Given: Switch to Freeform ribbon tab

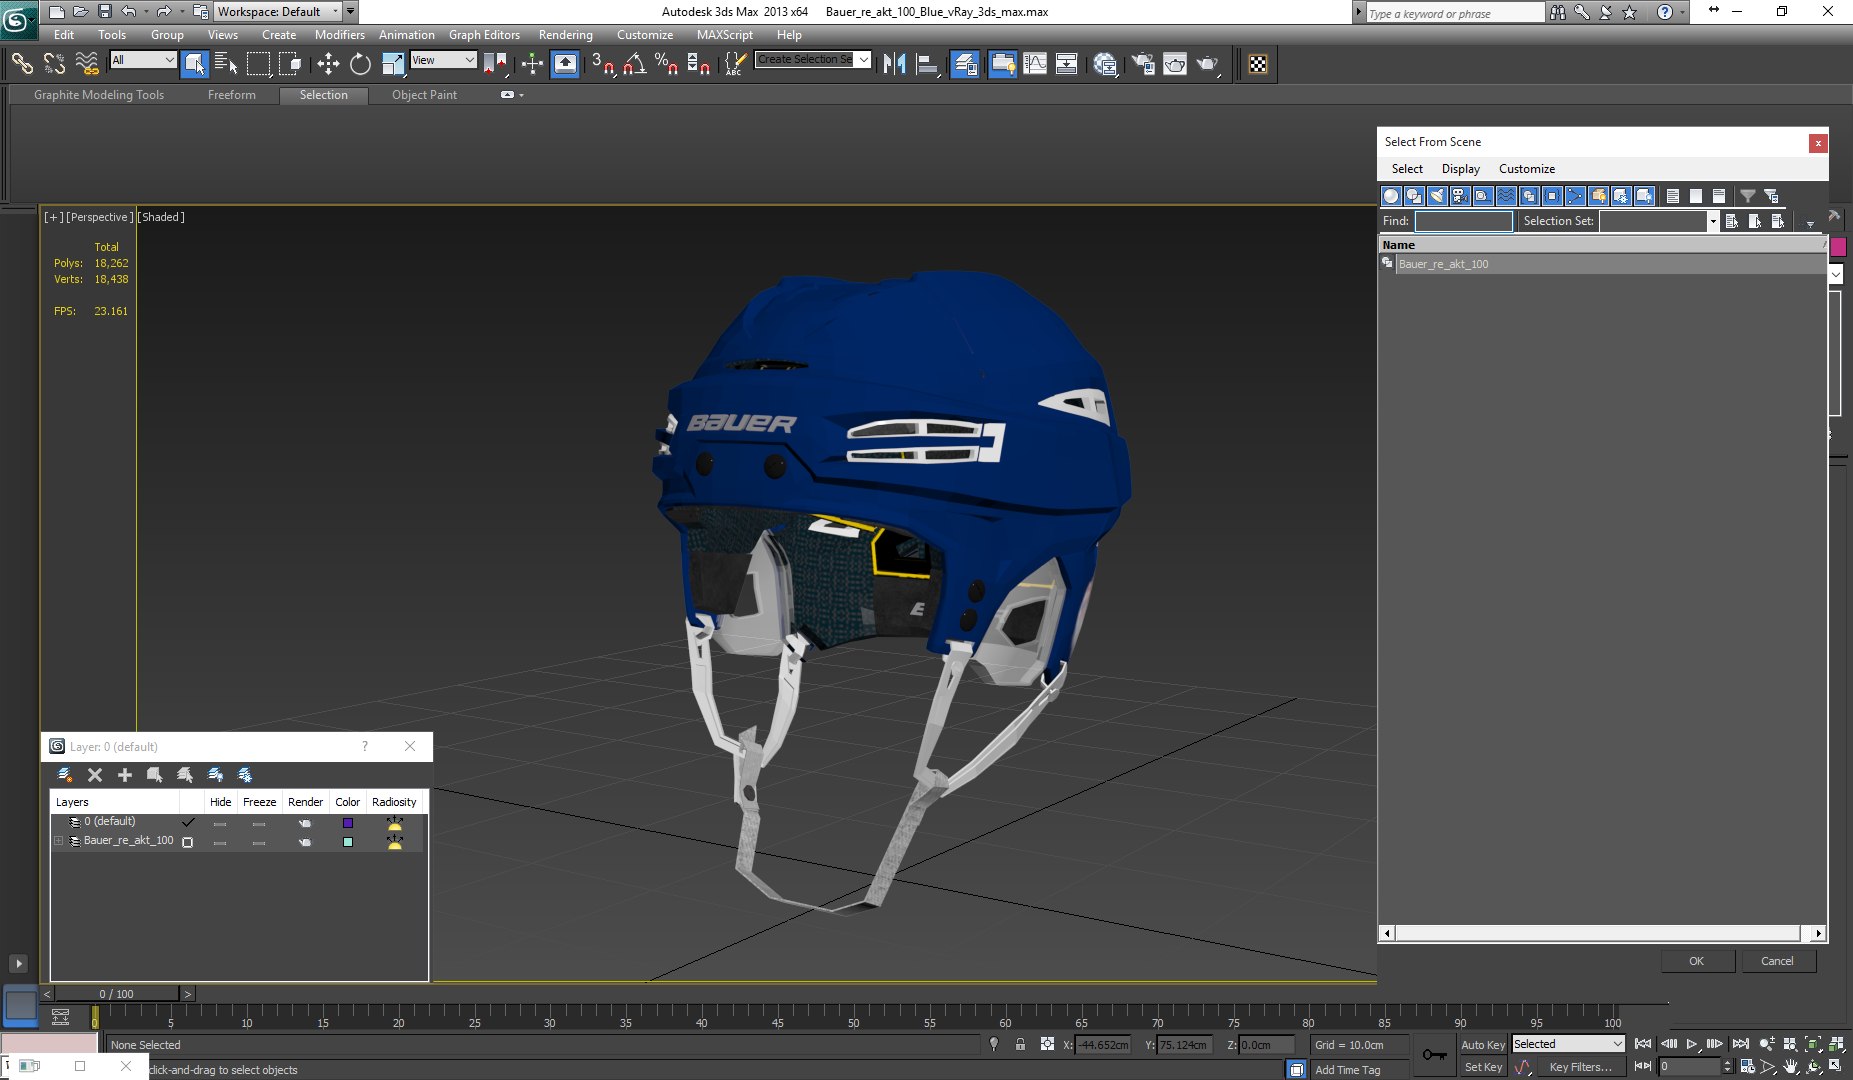Looking at the screenshot, I should pyautogui.click(x=232, y=95).
